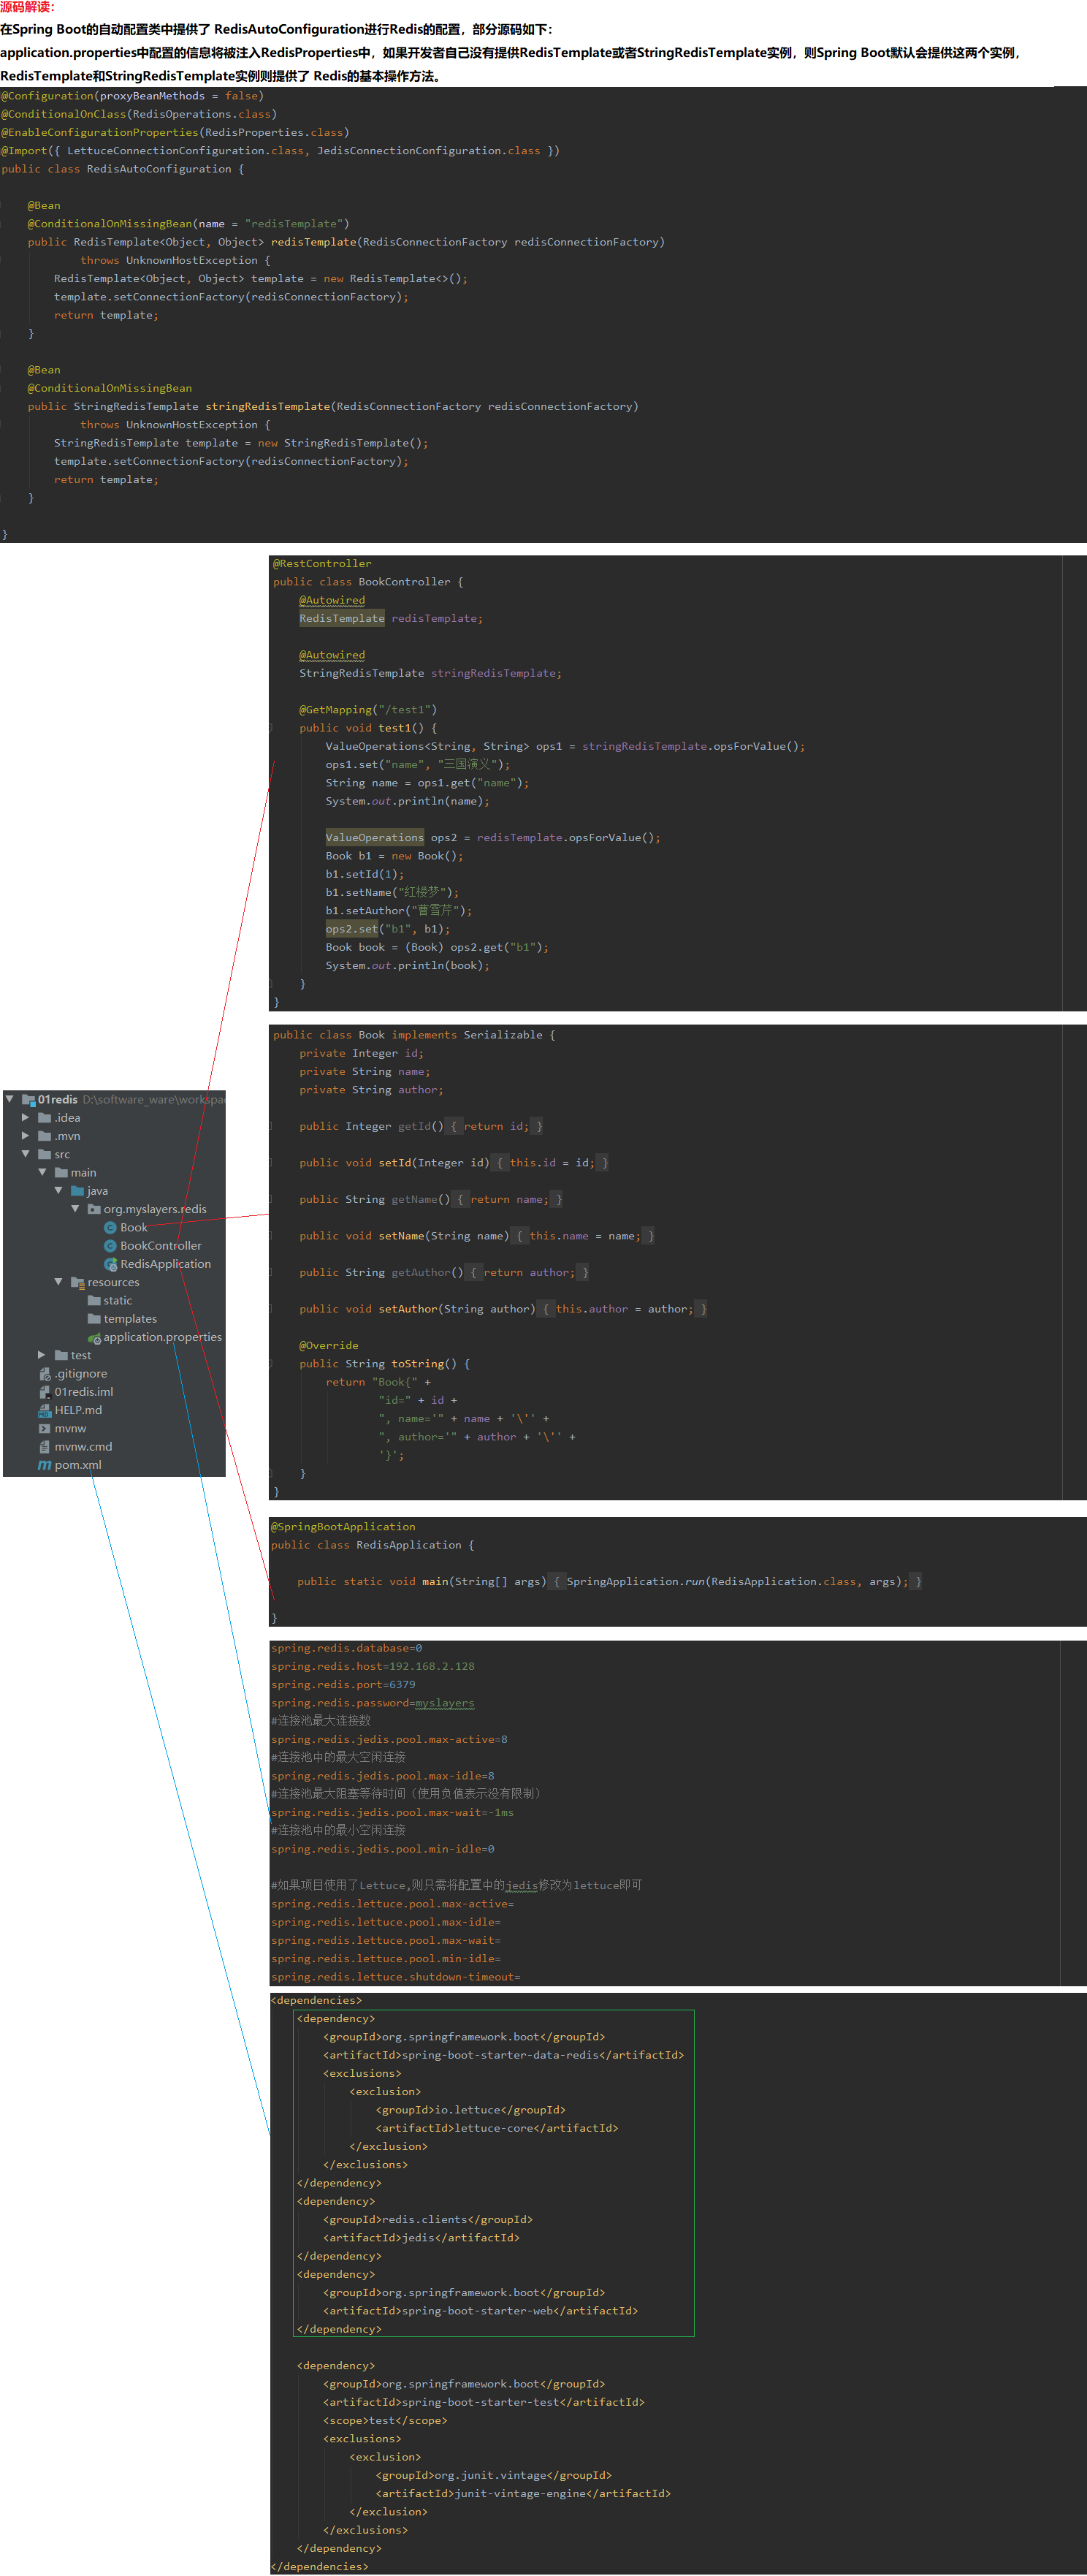Click the BookController class icon
This screenshot has height=2576, width=1087.
click(x=110, y=1245)
